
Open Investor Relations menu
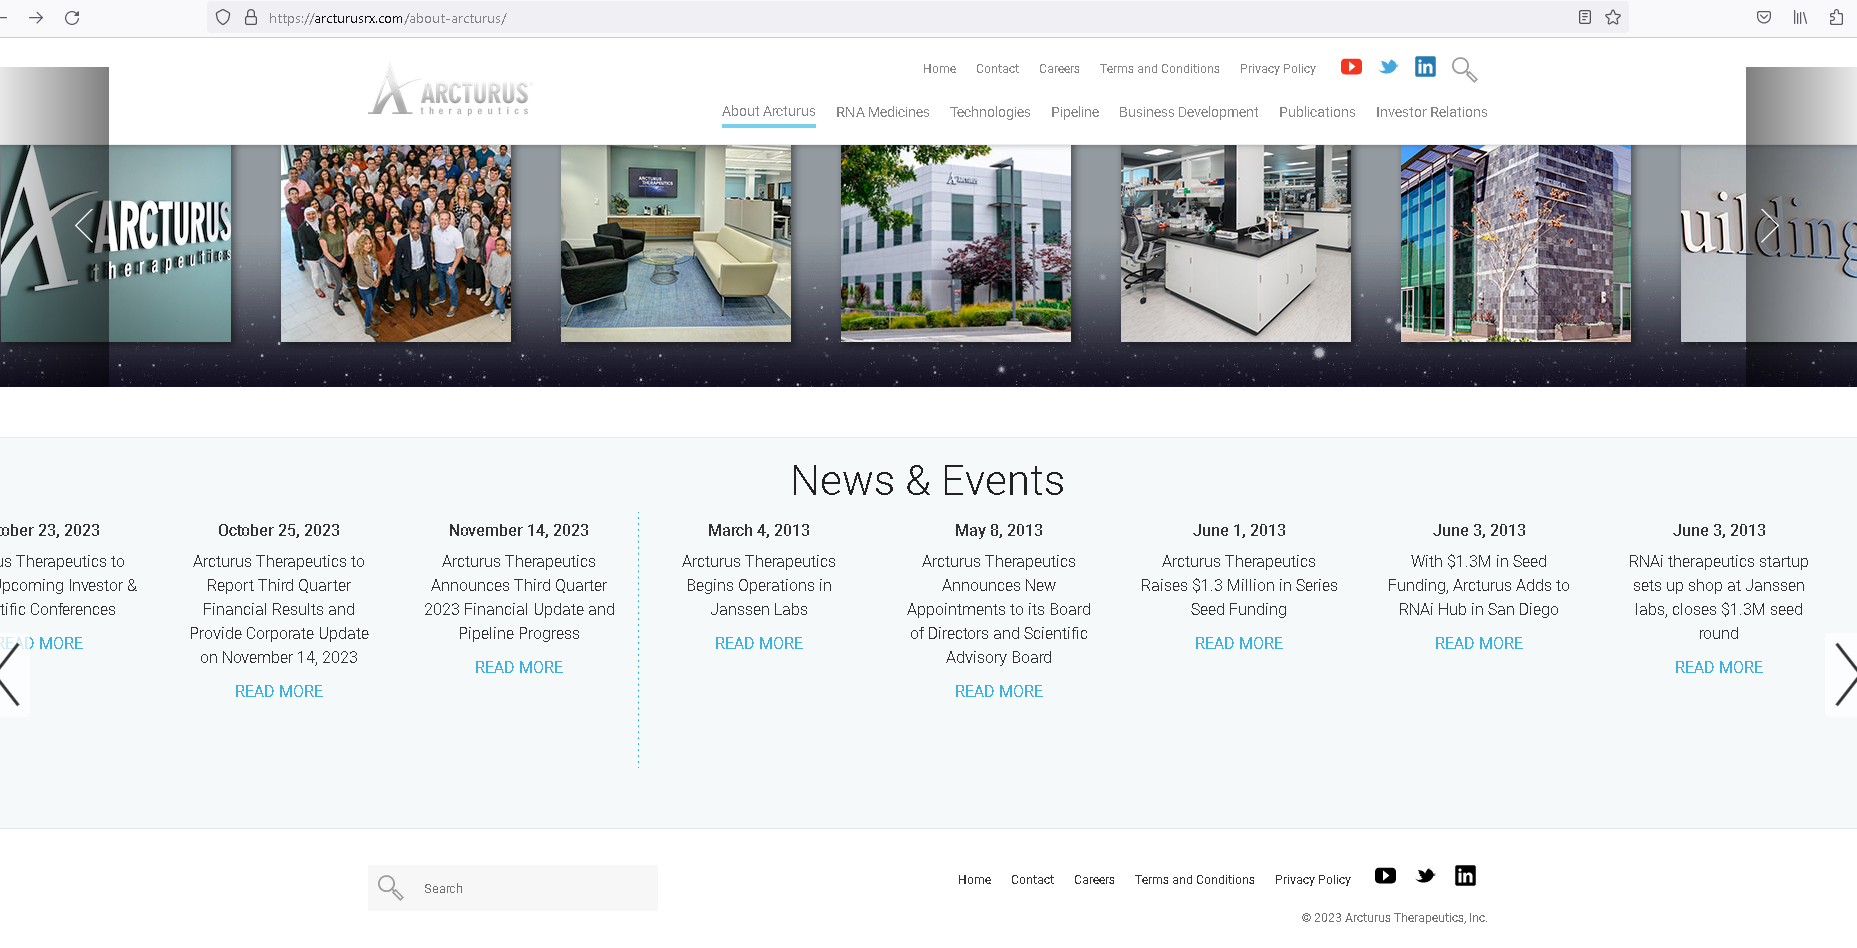pyautogui.click(x=1431, y=112)
